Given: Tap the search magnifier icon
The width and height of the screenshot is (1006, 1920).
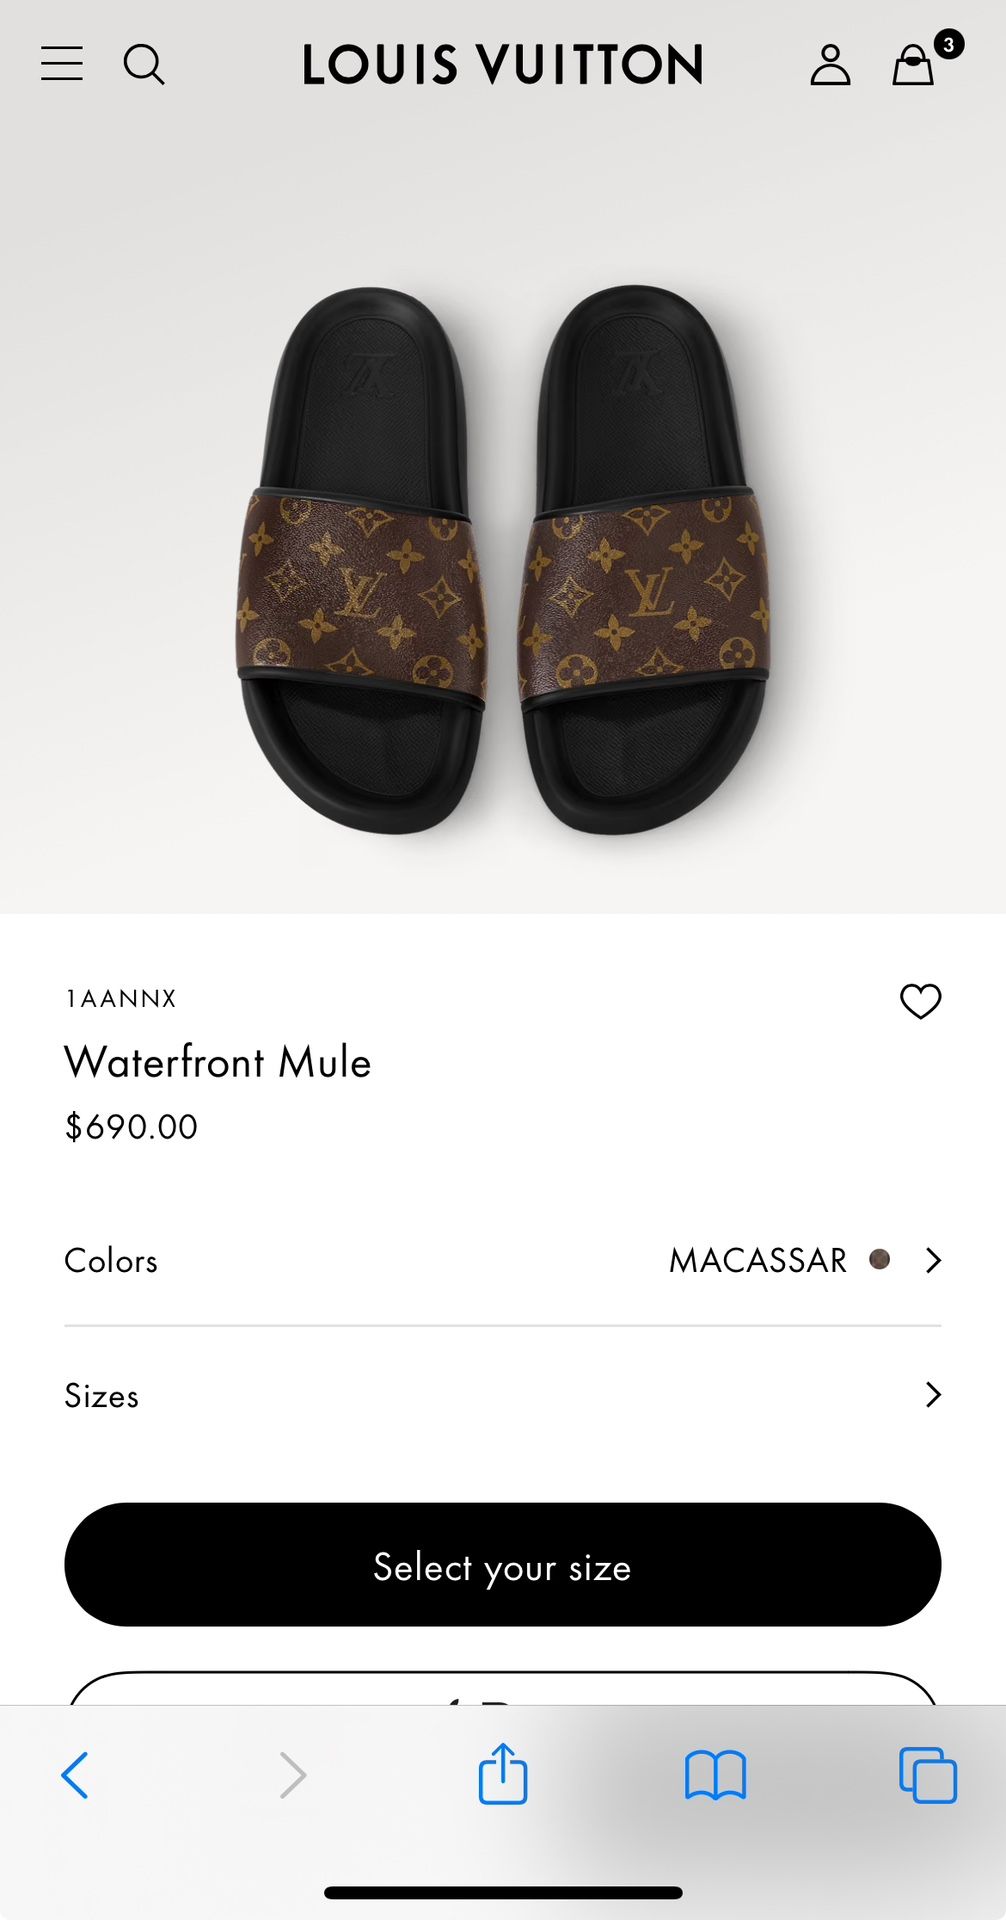Looking at the screenshot, I should click(144, 65).
